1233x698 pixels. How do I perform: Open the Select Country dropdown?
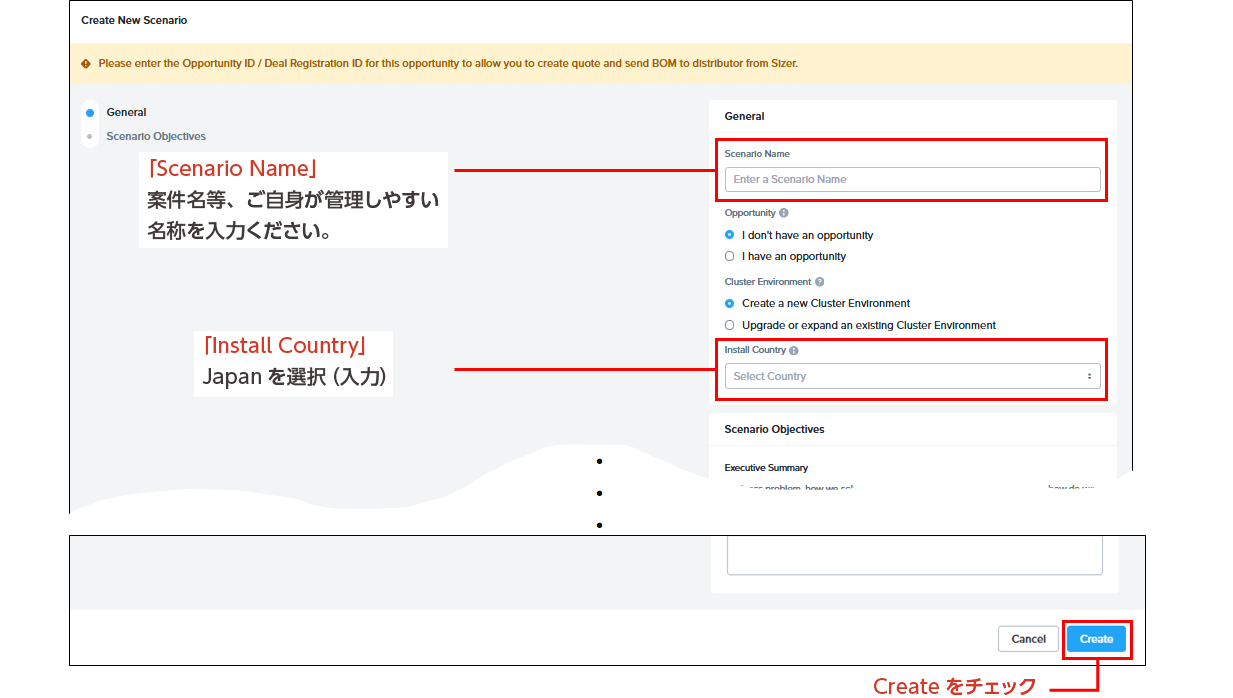click(x=910, y=376)
